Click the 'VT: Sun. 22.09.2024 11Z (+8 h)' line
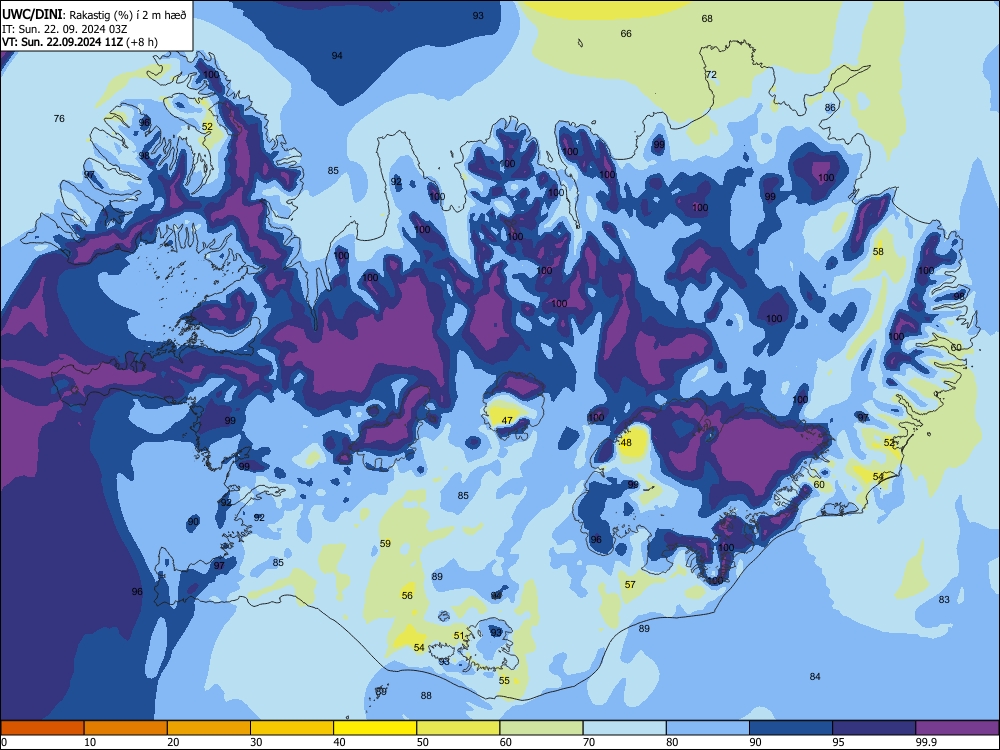Viewport: 1000px width, 750px height. pos(80,42)
